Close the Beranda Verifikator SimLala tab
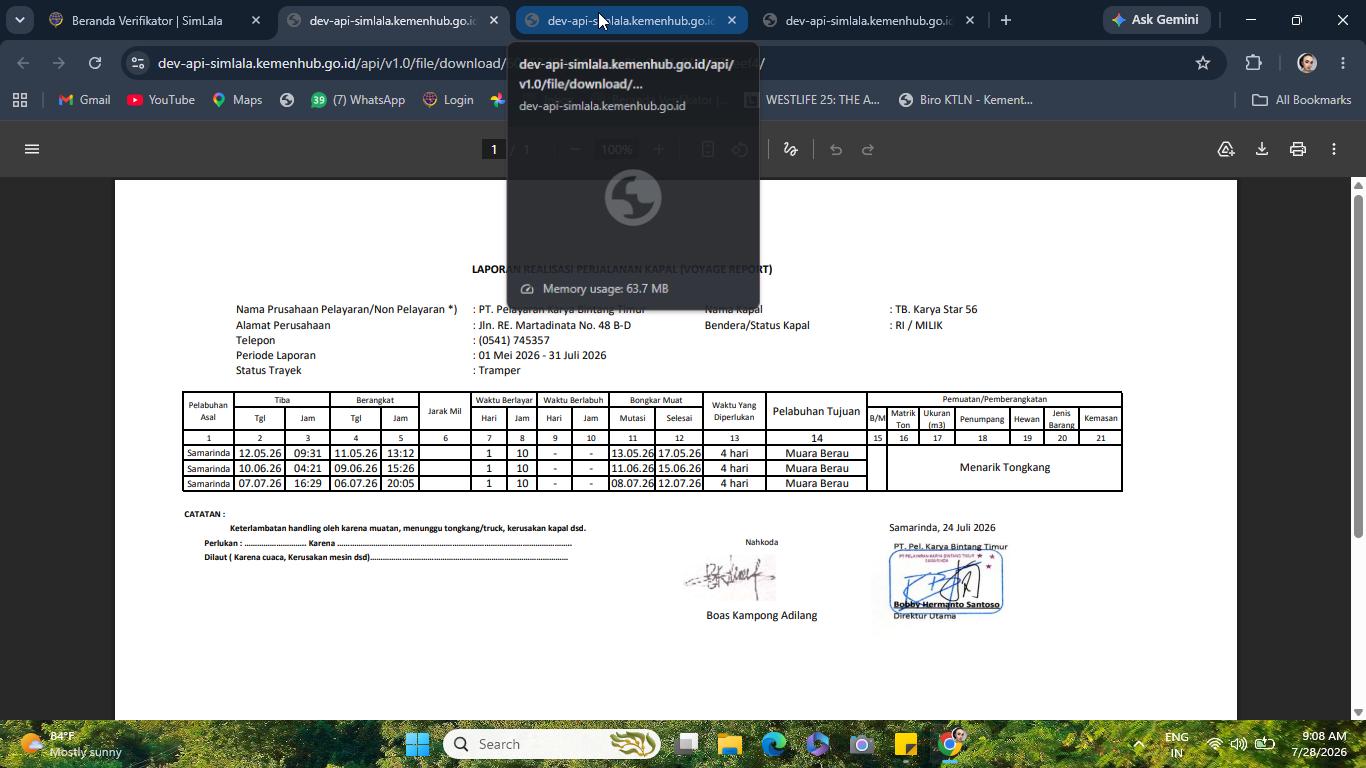The width and height of the screenshot is (1366, 768). [256, 20]
